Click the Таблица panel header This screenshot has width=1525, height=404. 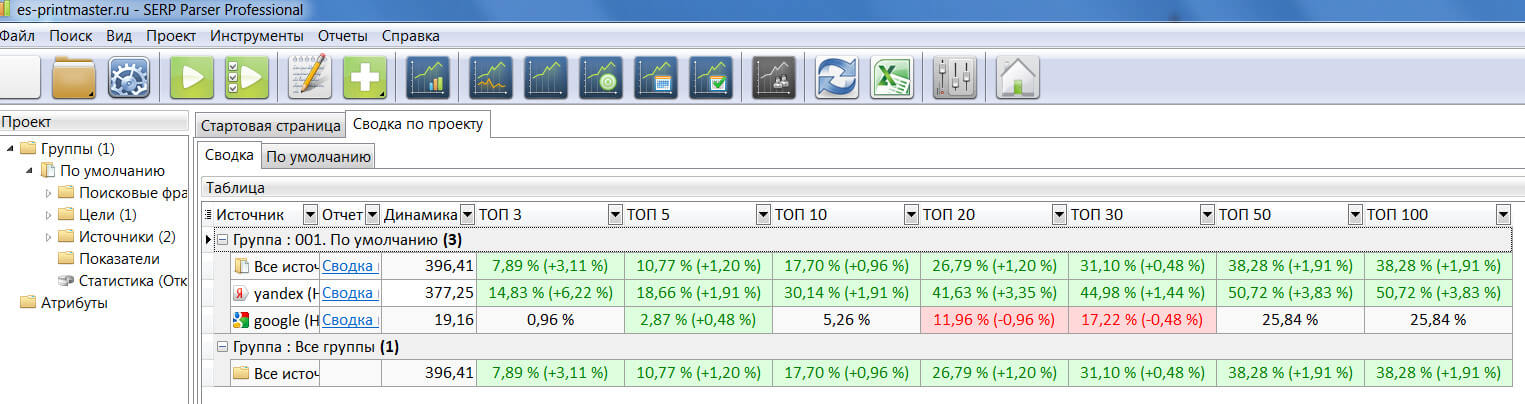click(862, 187)
